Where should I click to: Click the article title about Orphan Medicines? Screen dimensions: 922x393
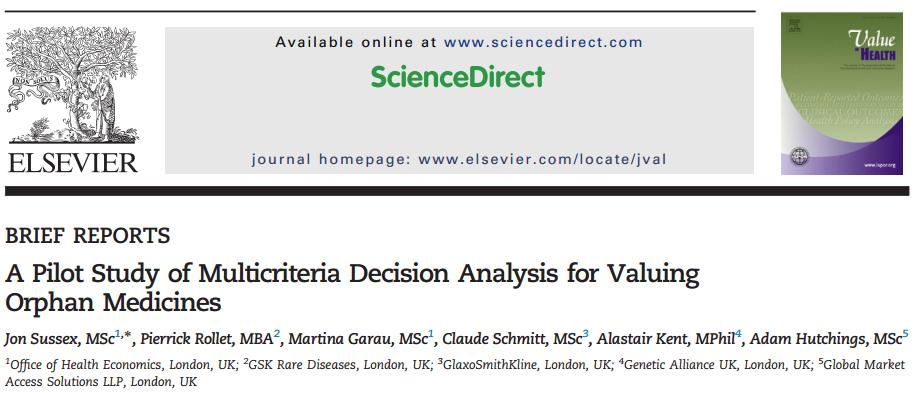click(x=352, y=288)
